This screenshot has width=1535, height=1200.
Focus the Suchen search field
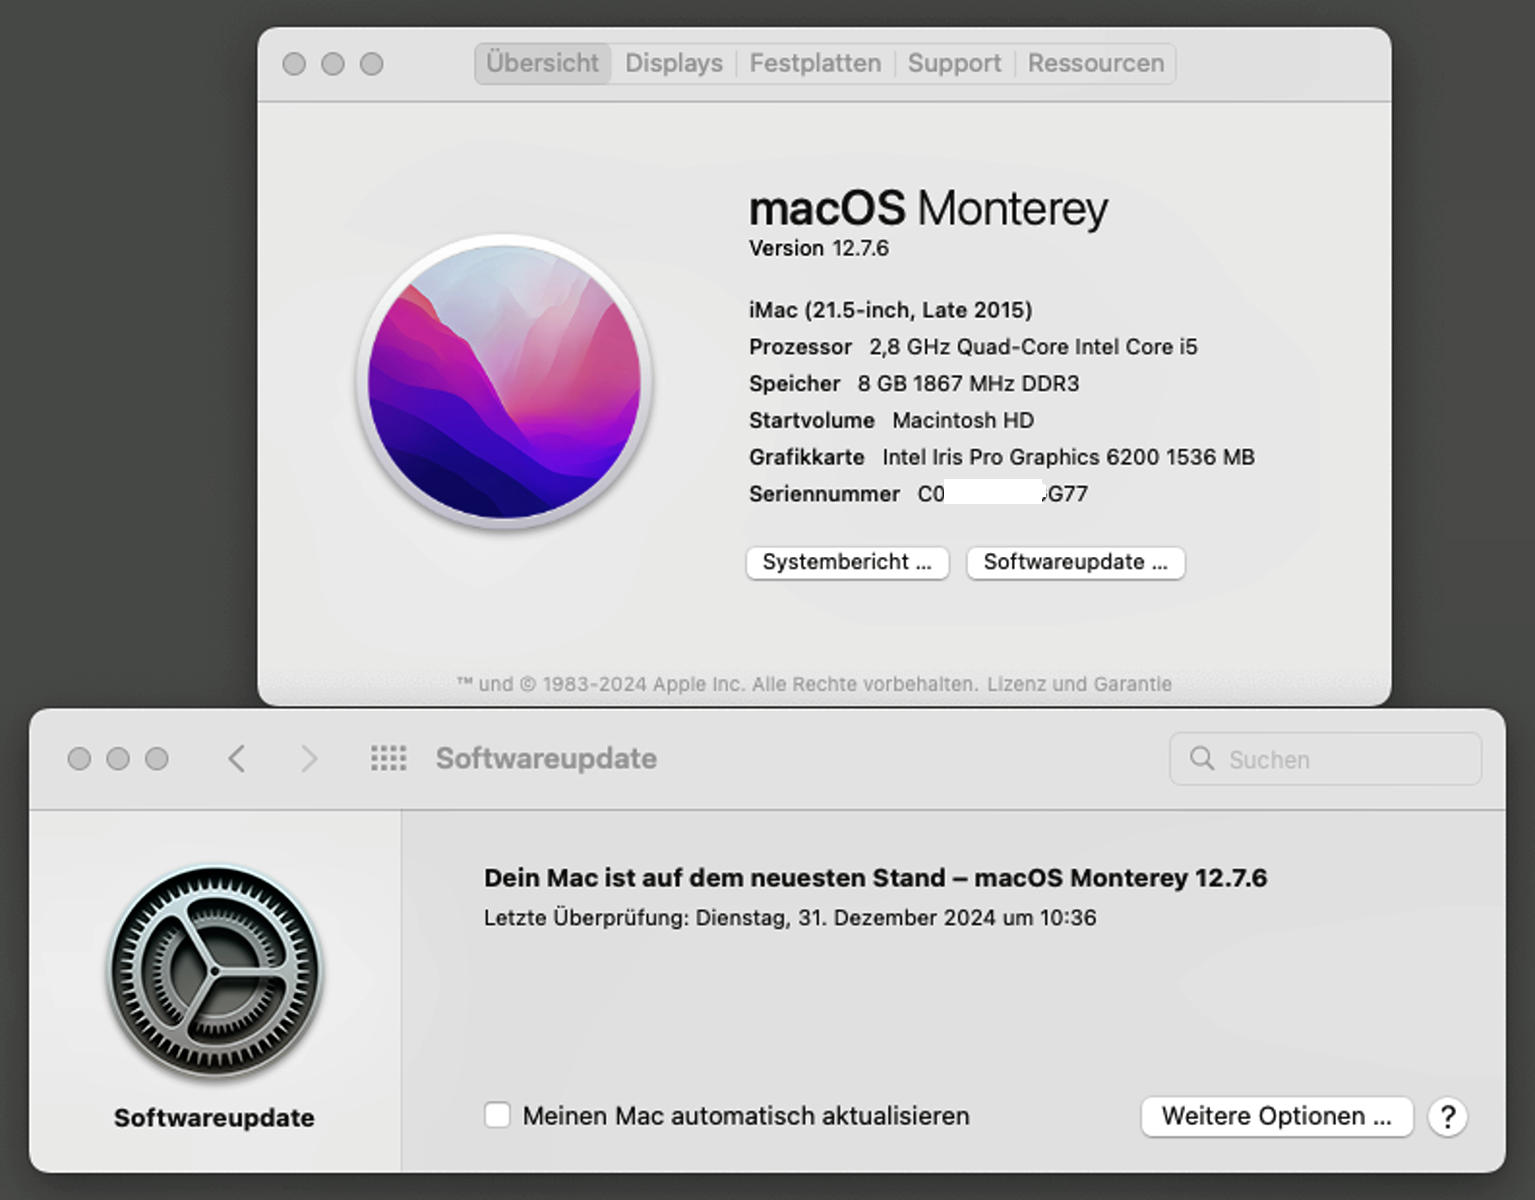1325,759
